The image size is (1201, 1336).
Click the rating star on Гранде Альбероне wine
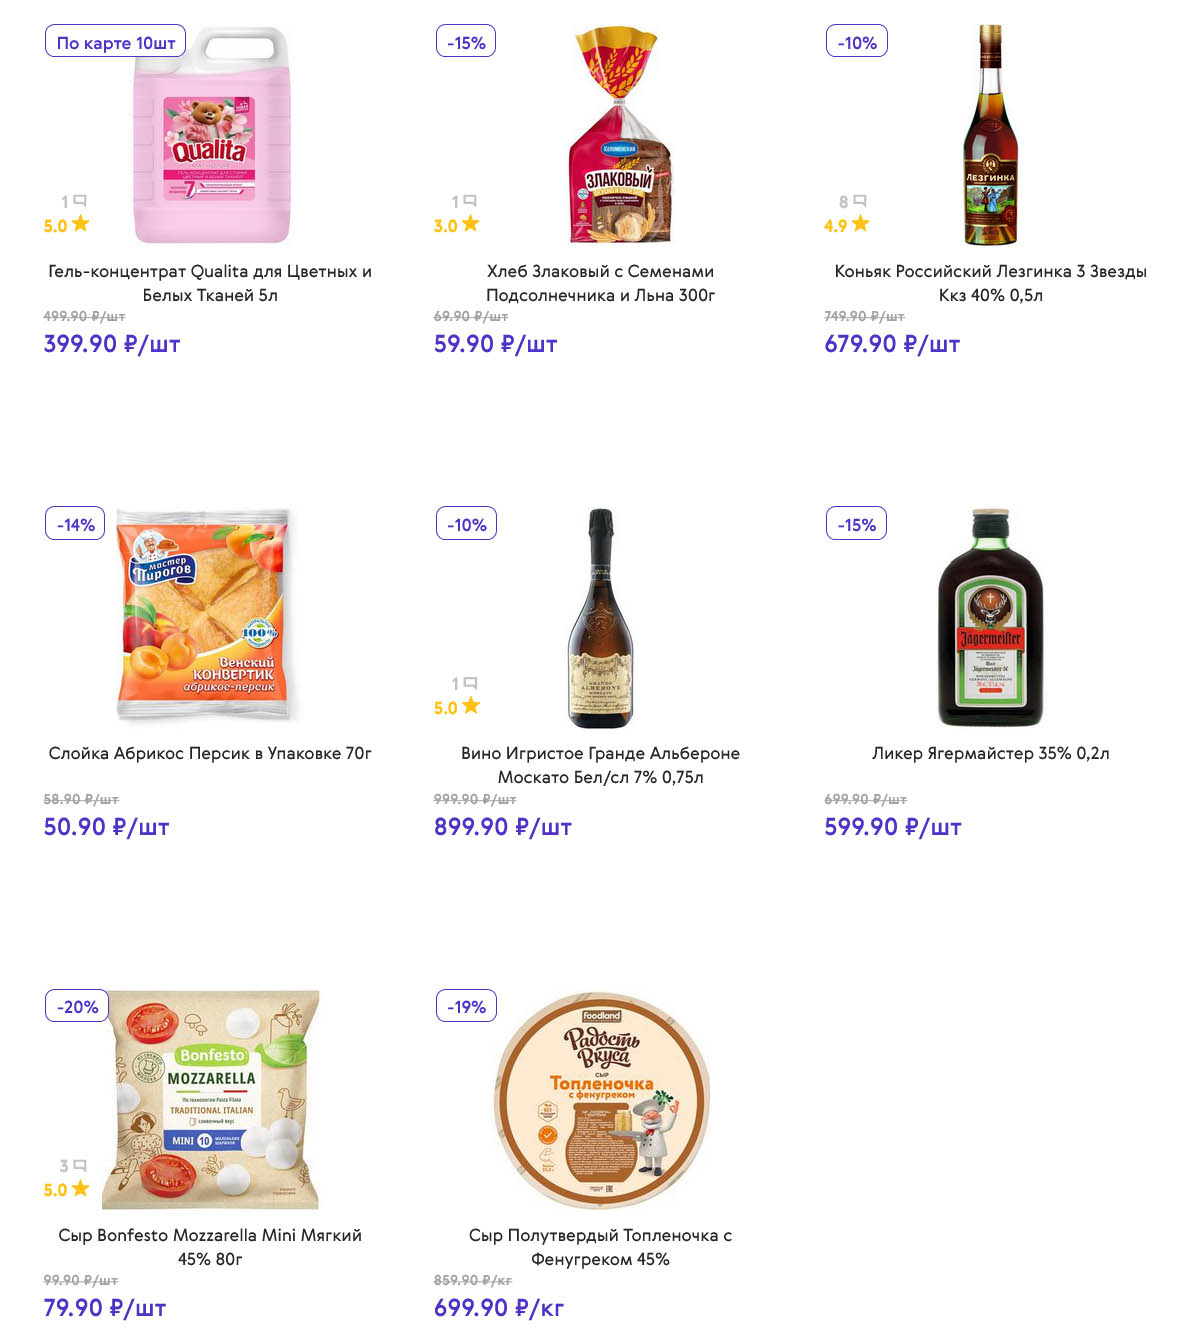(470, 706)
